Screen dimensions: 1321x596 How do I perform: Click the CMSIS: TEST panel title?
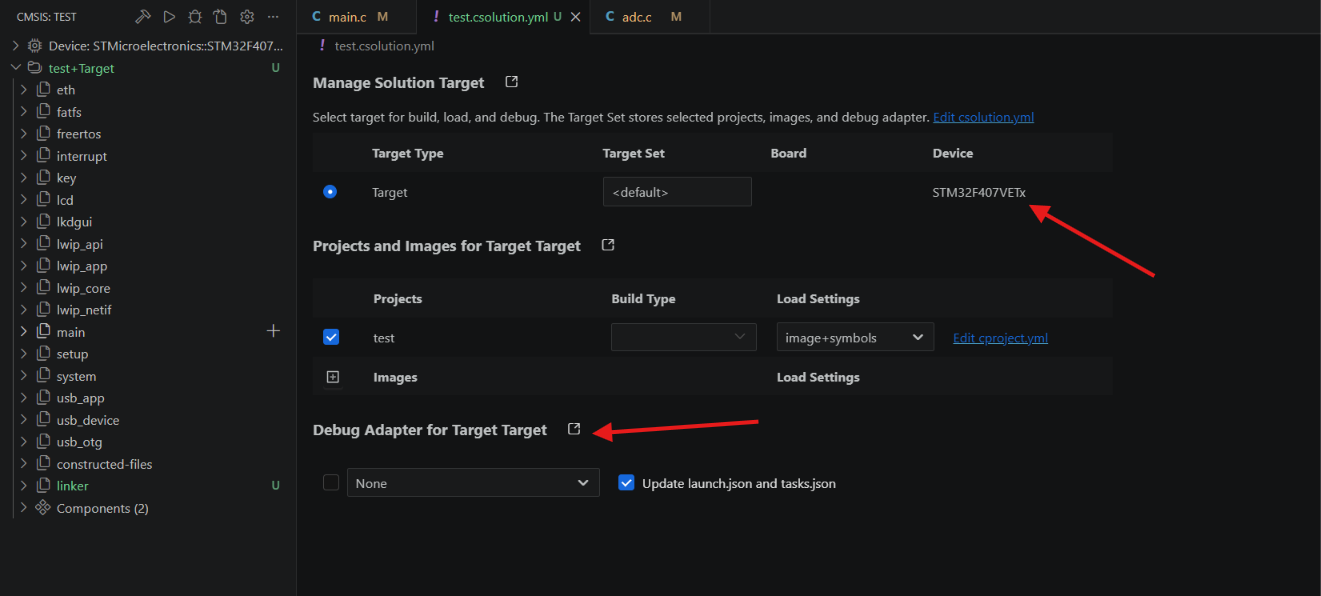(x=47, y=17)
